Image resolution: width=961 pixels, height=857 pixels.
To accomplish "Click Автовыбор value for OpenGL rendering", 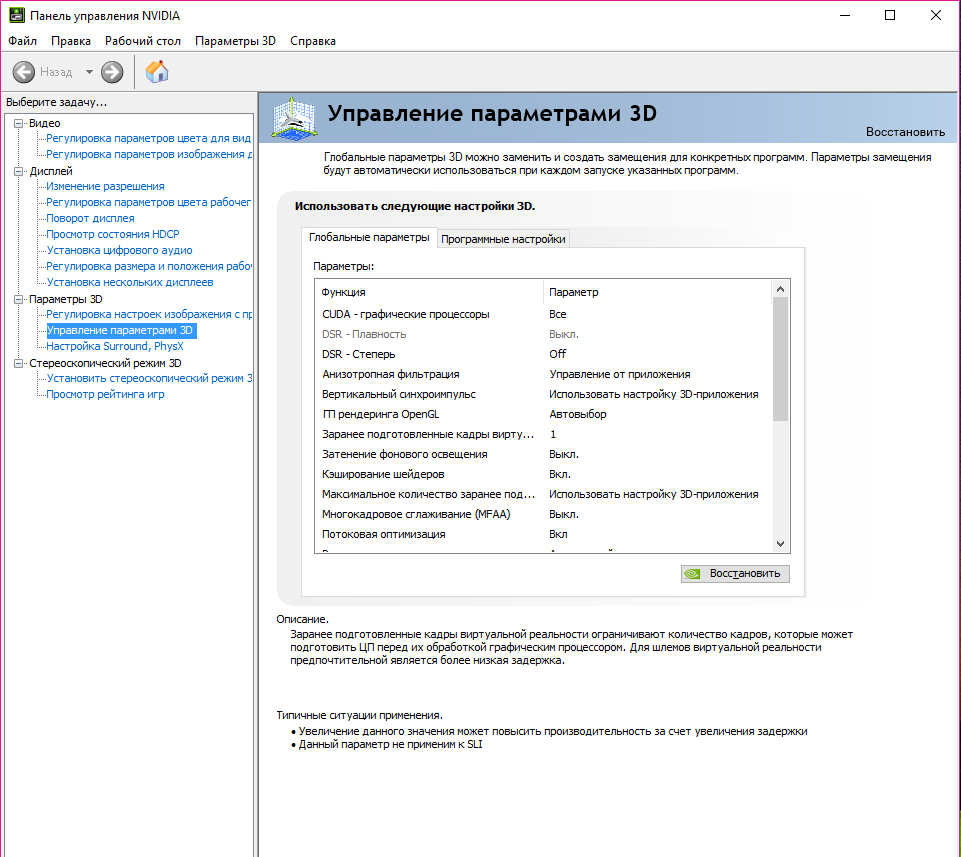I will click(577, 414).
